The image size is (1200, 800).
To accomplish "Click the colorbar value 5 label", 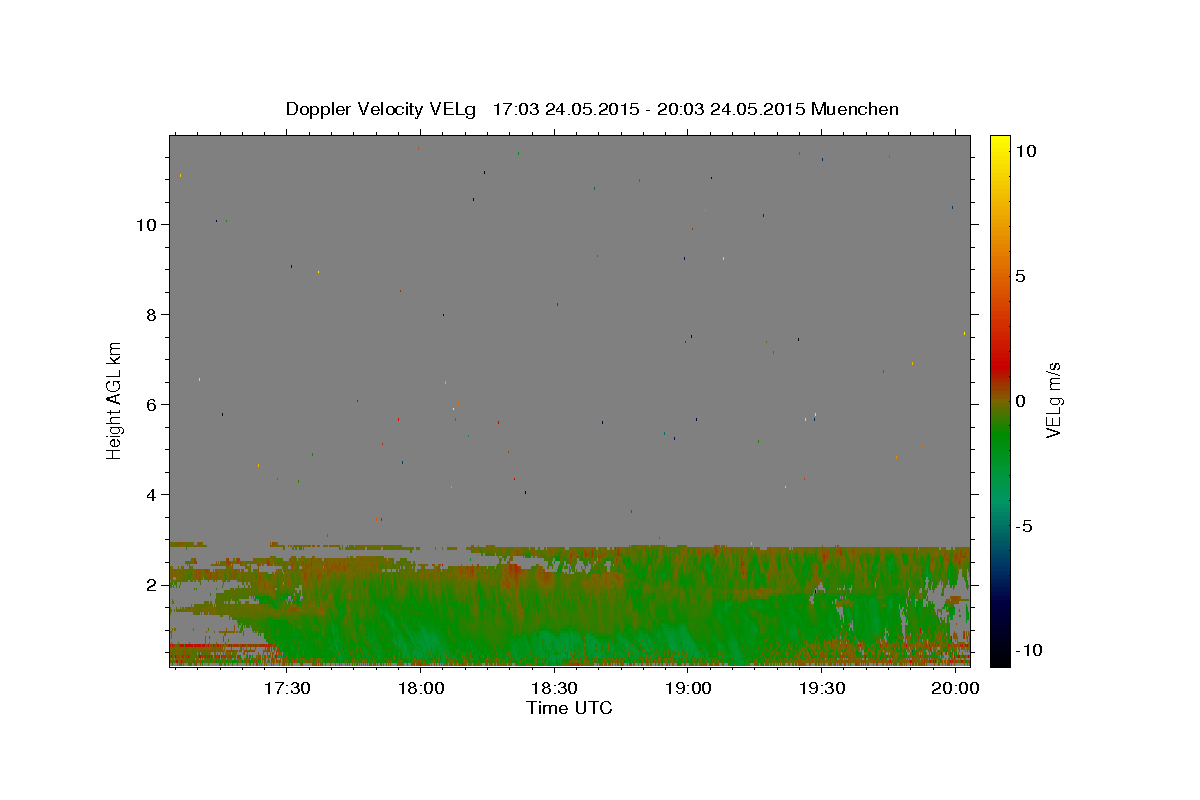I will 1021,276.
